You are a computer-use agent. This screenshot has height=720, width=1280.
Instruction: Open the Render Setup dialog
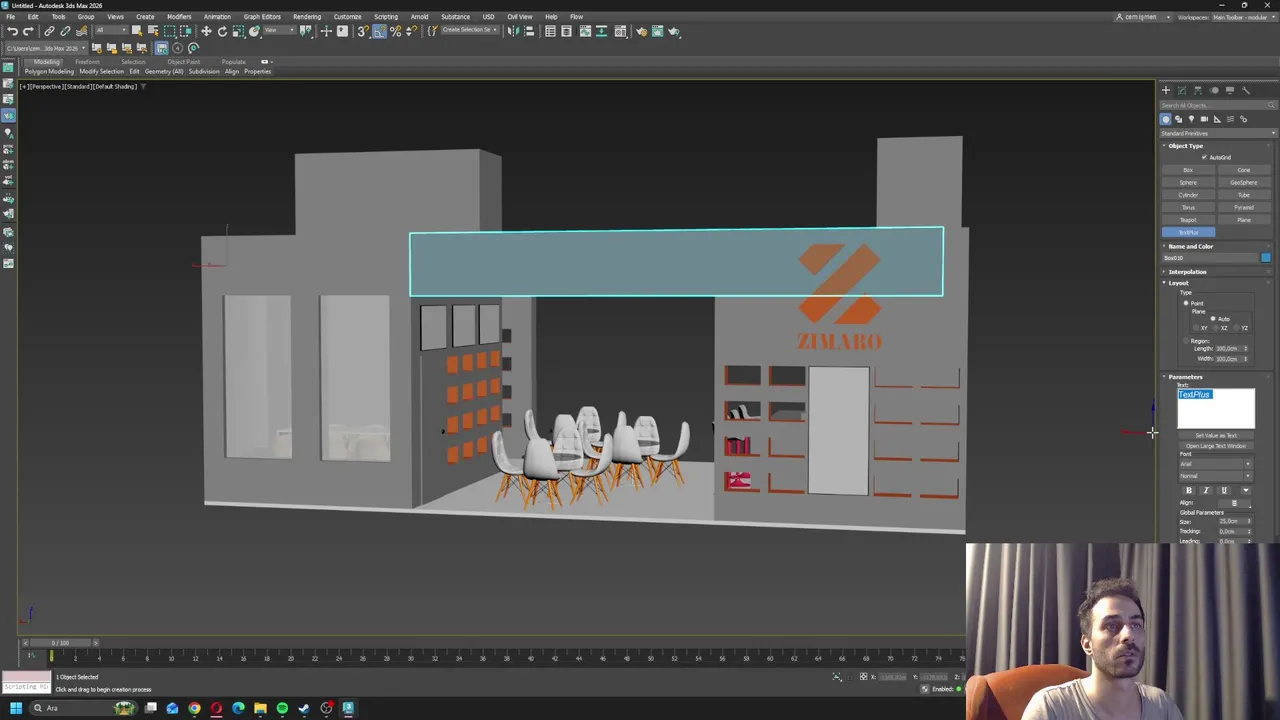641,31
